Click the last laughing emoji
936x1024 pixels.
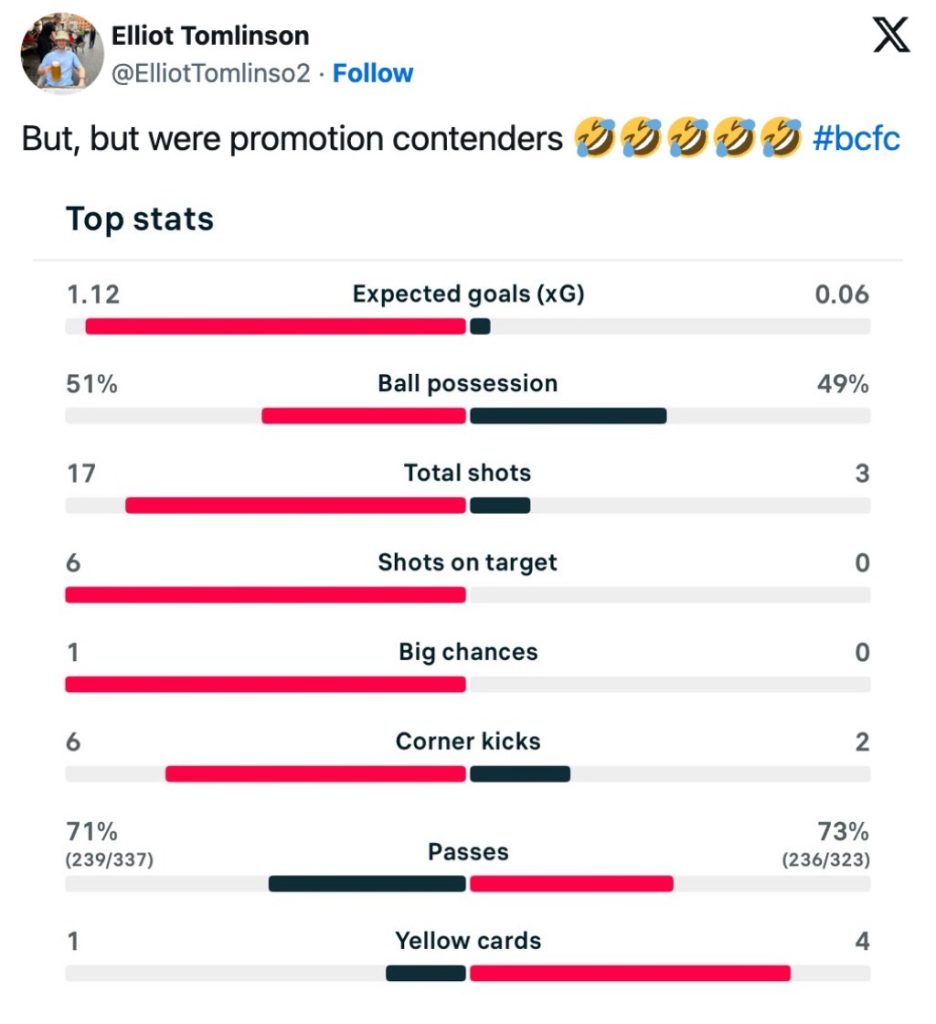pos(782,138)
